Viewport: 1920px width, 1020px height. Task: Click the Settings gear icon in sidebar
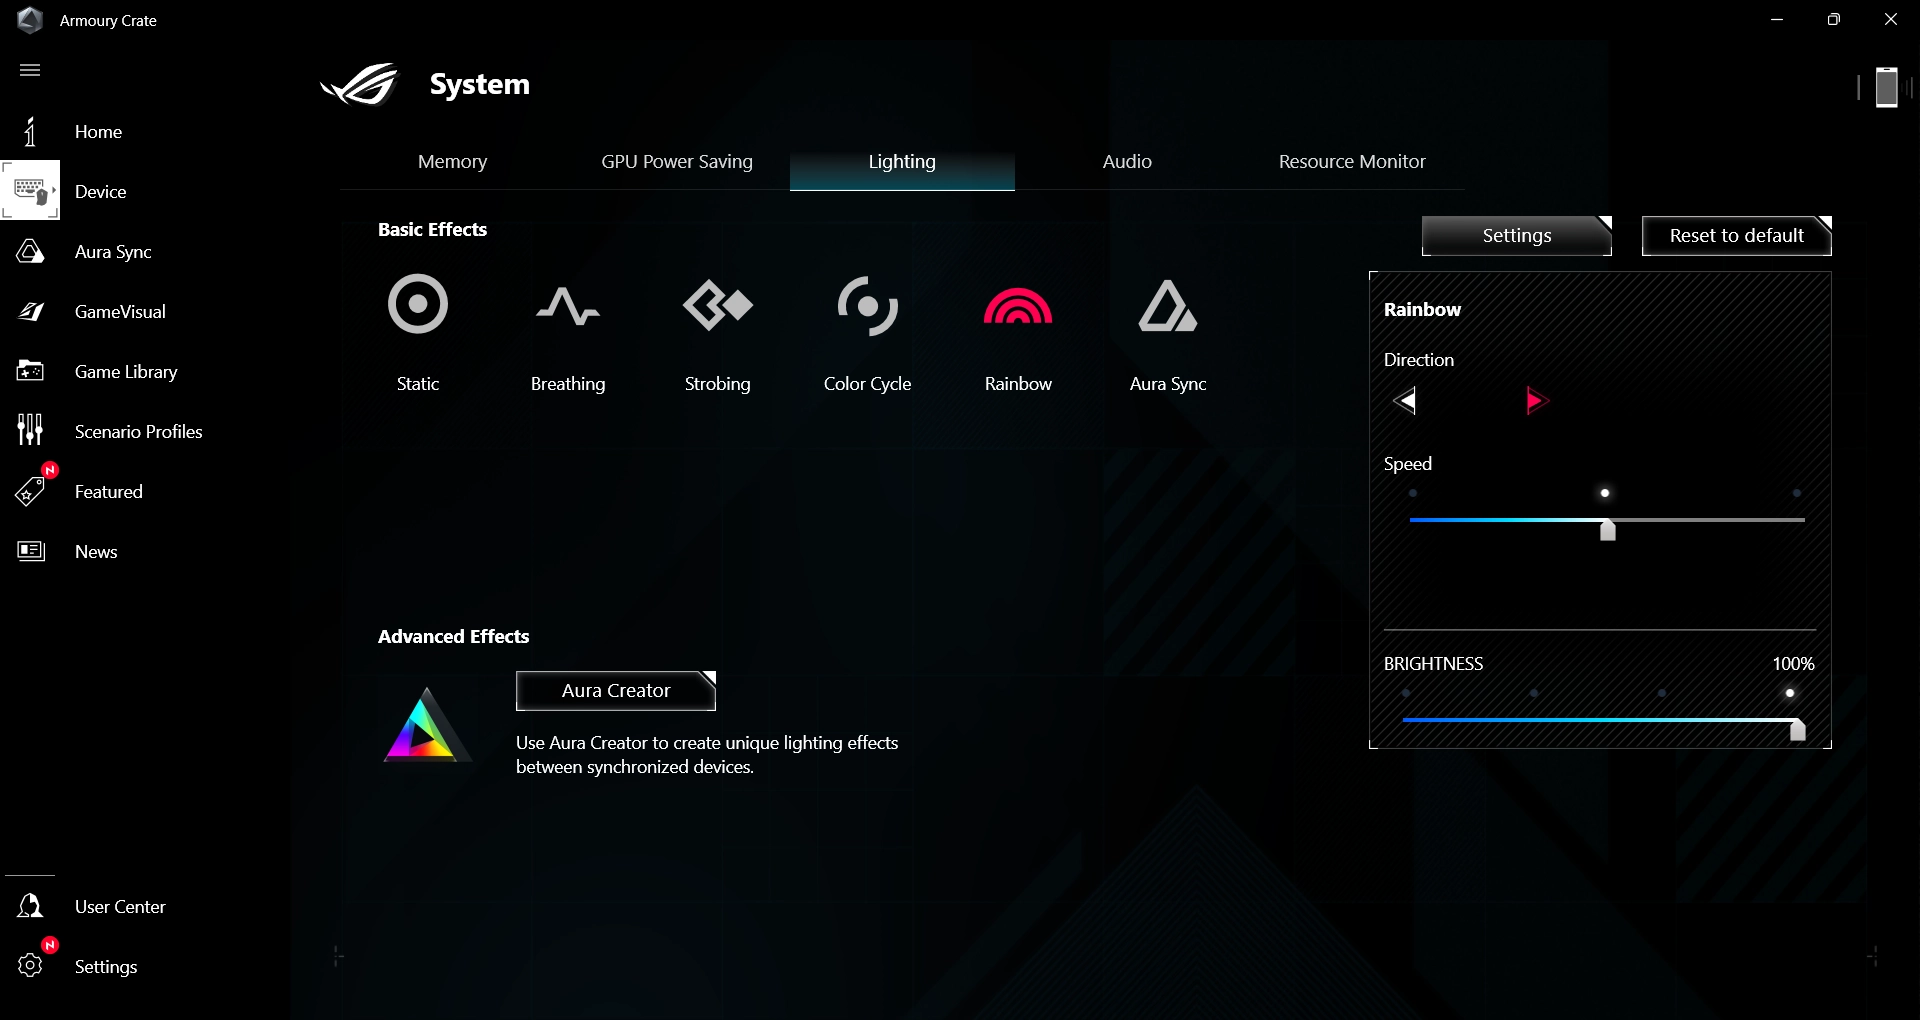[x=30, y=965]
